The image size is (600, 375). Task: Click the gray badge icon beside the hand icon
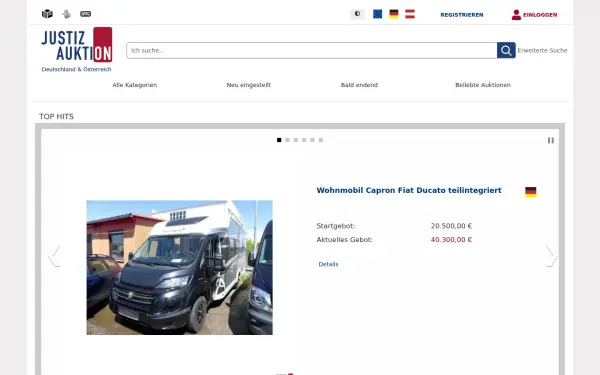85,14
